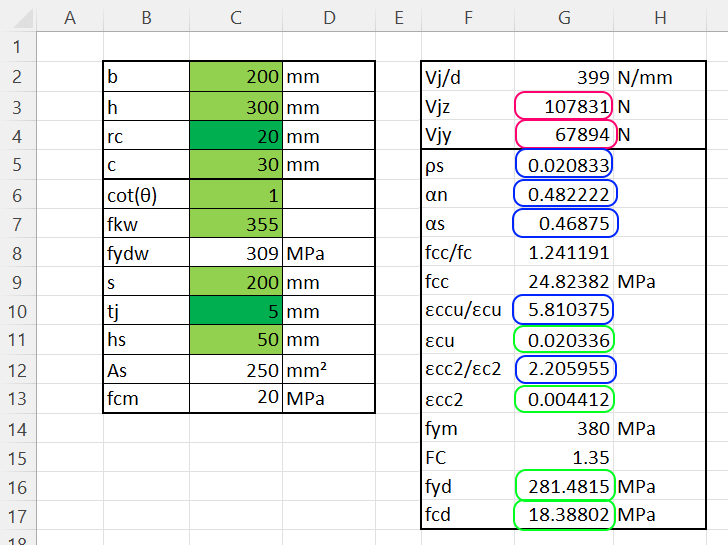Click the fcd value 18.38802
The image size is (728, 545).
point(564,514)
